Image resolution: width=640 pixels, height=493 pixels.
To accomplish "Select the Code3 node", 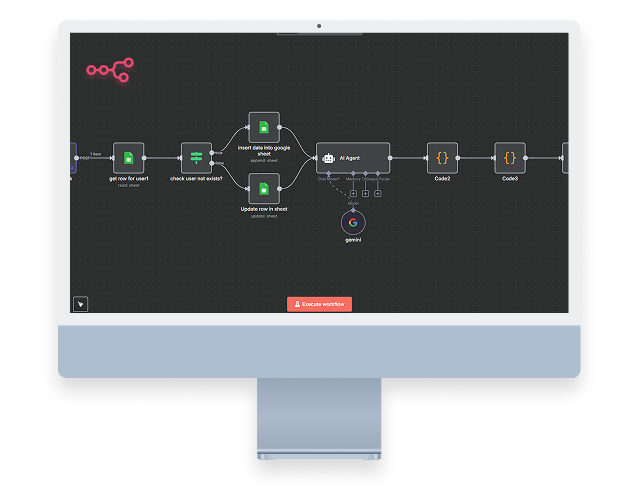I will pos(510,157).
